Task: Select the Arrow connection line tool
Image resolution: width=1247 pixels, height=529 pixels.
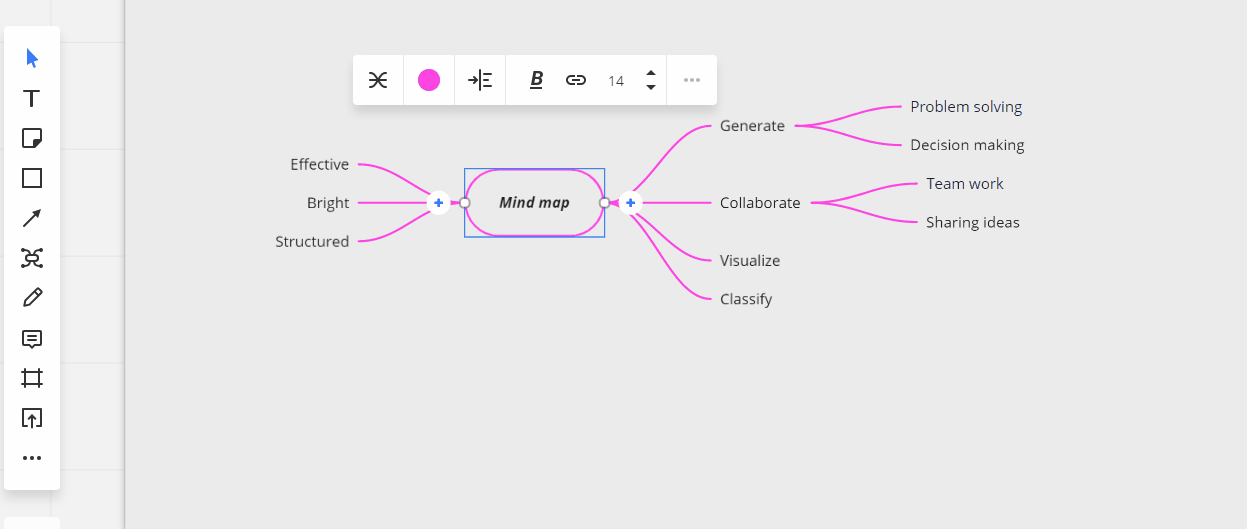Action: [32, 218]
